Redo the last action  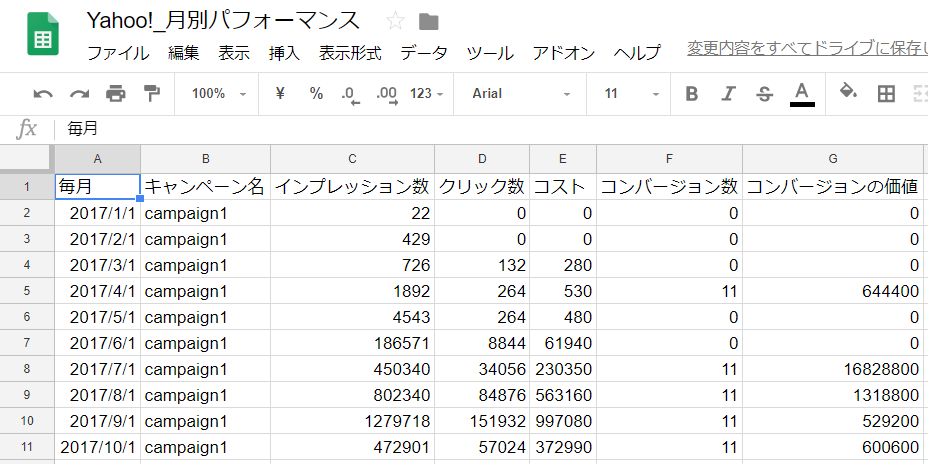(x=79, y=94)
